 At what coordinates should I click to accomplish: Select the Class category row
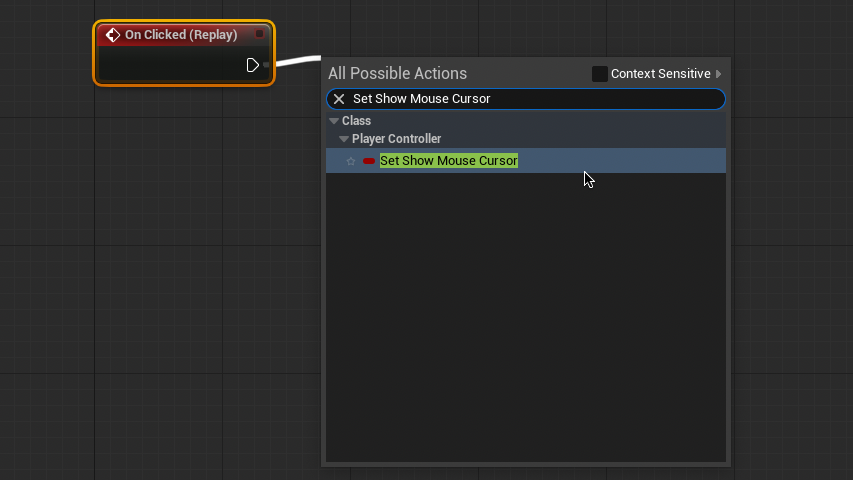pyautogui.click(x=356, y=121)
